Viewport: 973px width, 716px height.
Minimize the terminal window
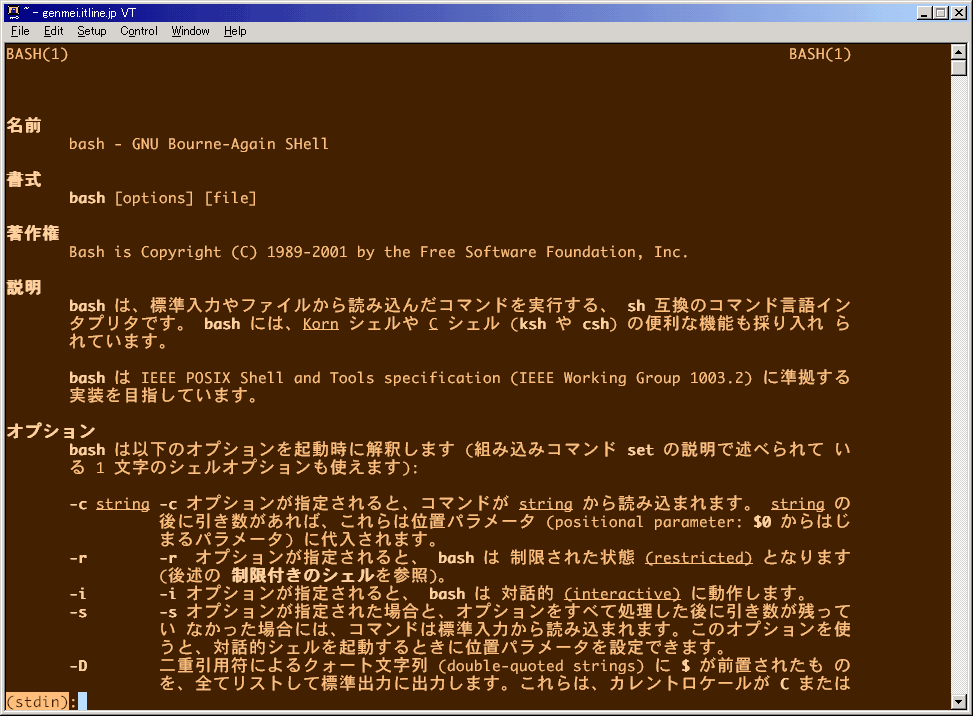(x=923, y=12)
